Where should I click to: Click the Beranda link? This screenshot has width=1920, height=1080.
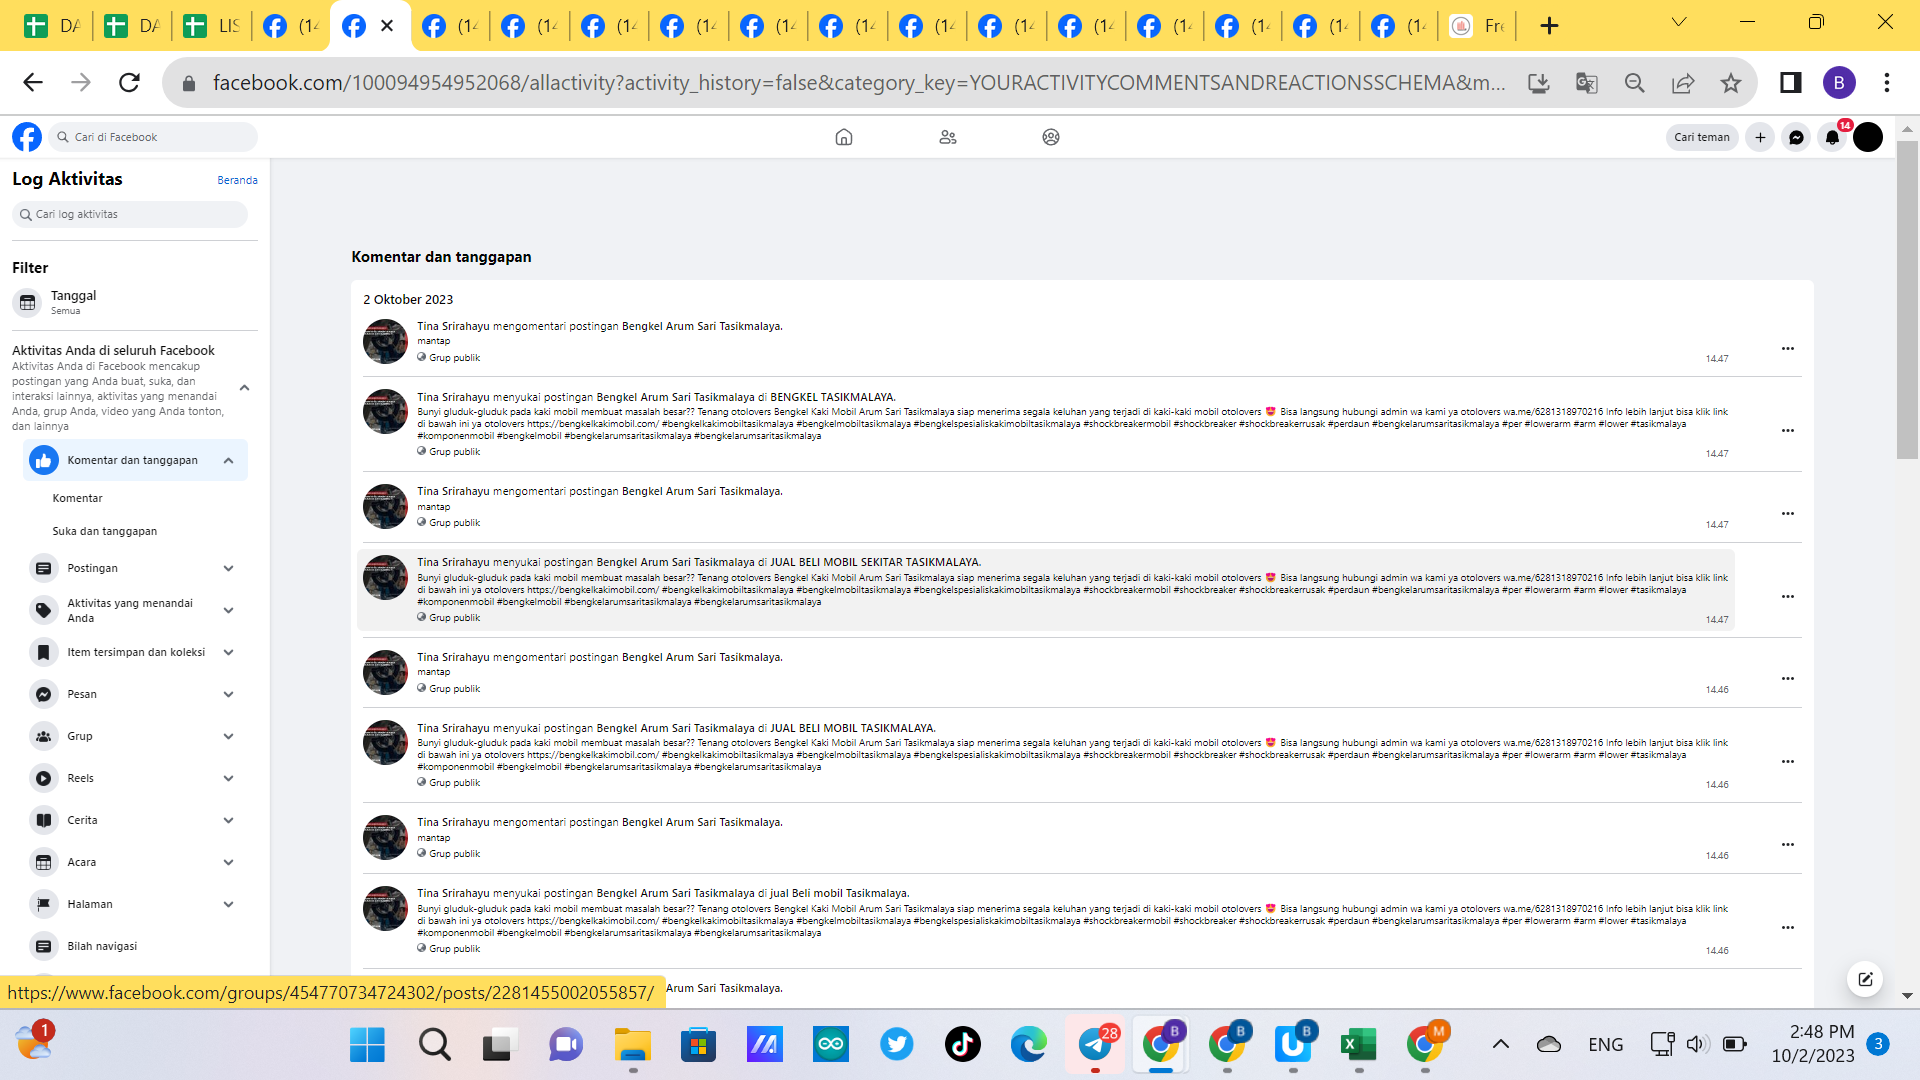237,180
